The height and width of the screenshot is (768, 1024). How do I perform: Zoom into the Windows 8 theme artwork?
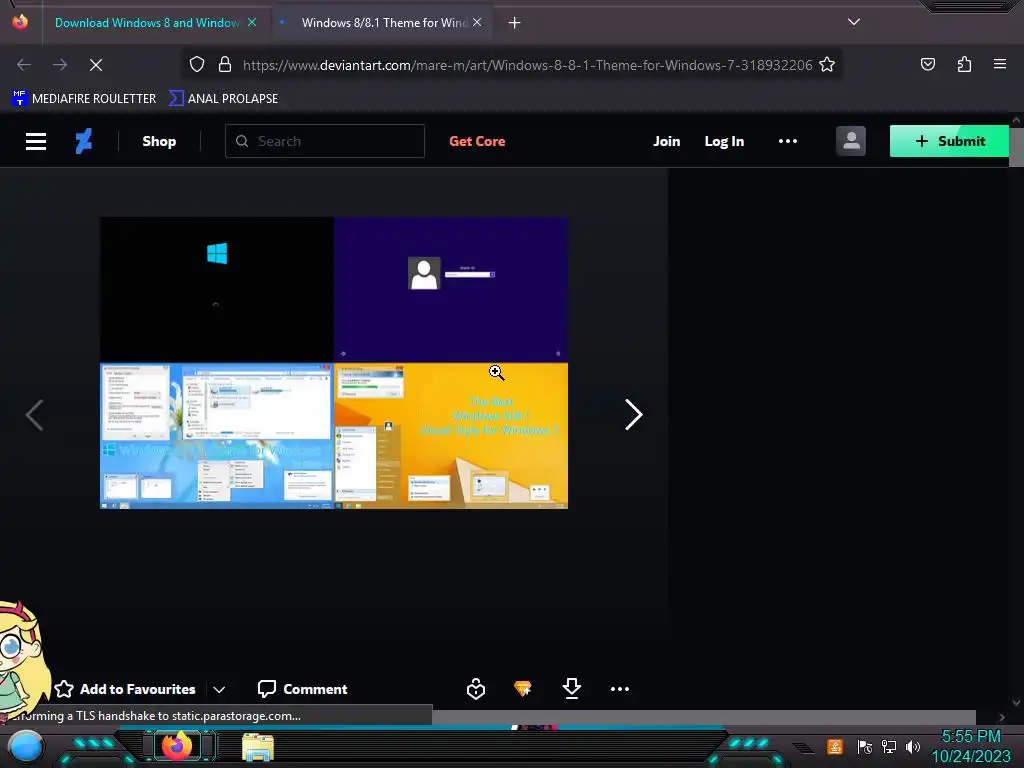[334, 362]
